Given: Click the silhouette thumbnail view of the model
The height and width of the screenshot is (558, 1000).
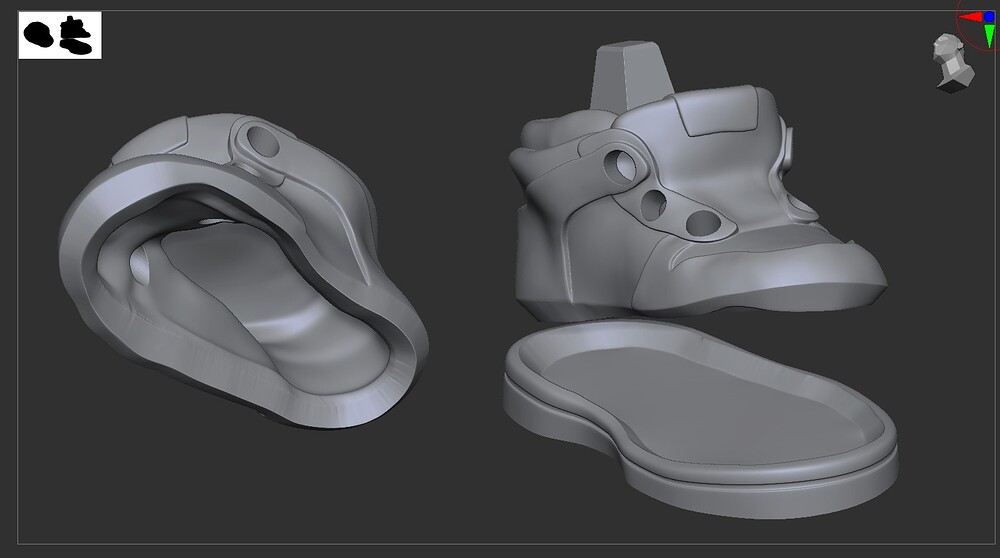Looking at the screenshot, I should point(60,35).
